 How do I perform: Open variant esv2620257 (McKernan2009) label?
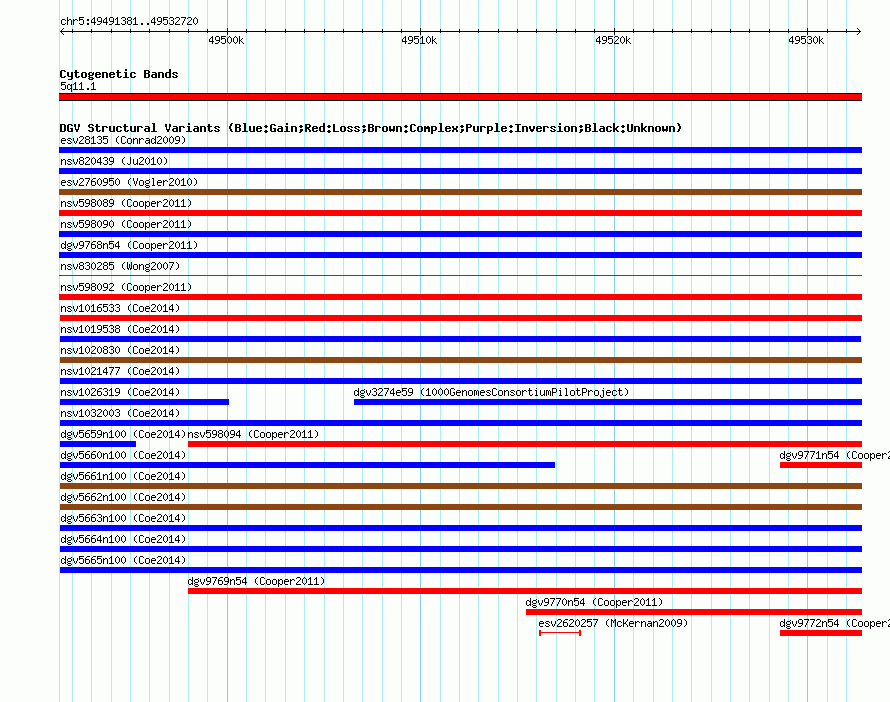613,623
